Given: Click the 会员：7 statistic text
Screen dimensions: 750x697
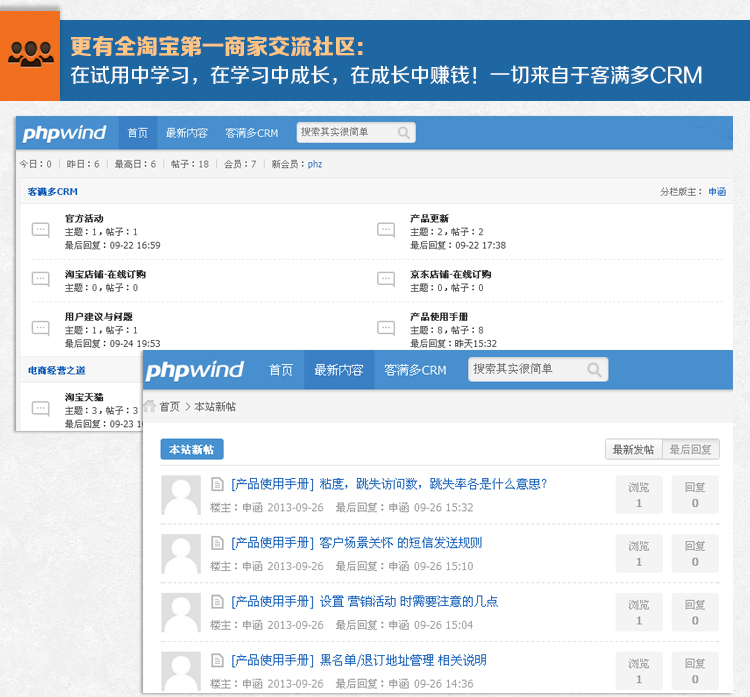Looking at the screenshot, I should (x=240, y=164).
